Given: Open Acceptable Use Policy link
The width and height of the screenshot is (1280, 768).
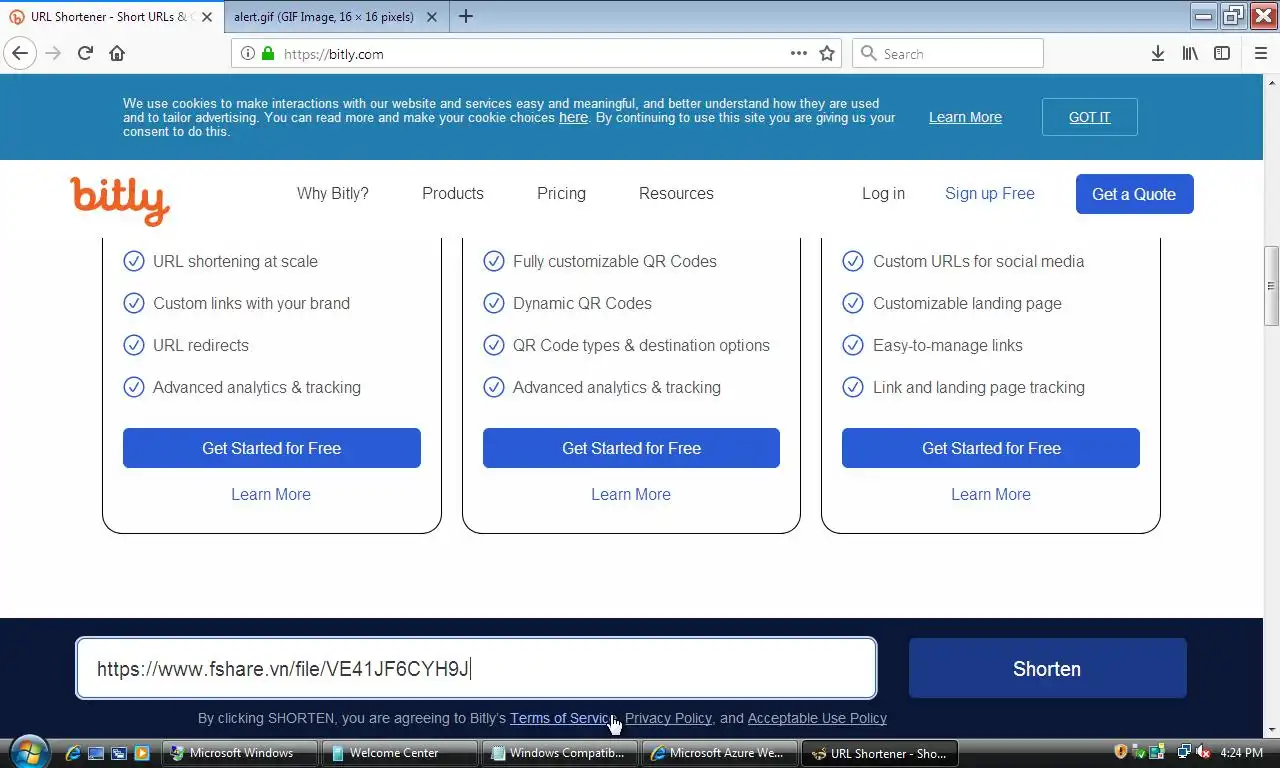Looking at the screenshot, I should coord(817,718).
